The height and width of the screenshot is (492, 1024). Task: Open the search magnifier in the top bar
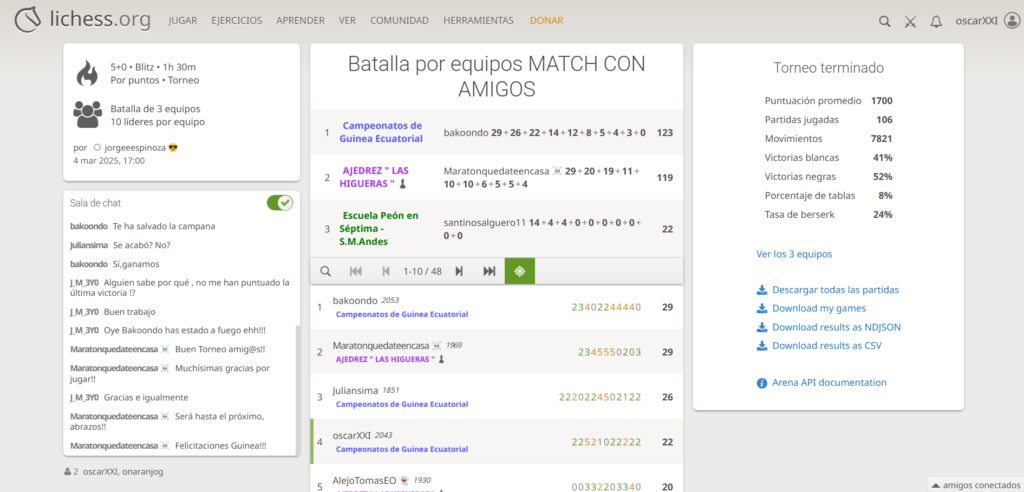tap(884, 21)
